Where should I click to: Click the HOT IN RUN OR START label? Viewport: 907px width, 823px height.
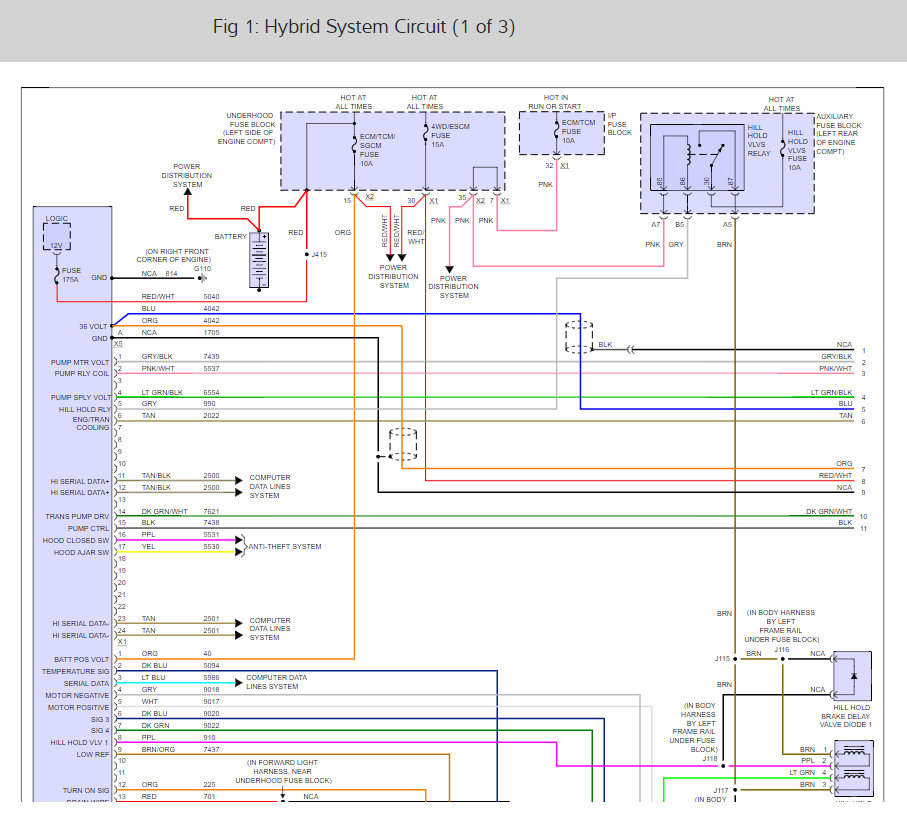pos(555,102)
